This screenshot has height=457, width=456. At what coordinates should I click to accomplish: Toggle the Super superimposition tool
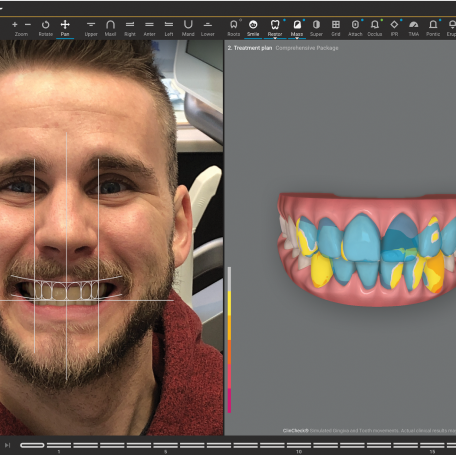[316, 28]
